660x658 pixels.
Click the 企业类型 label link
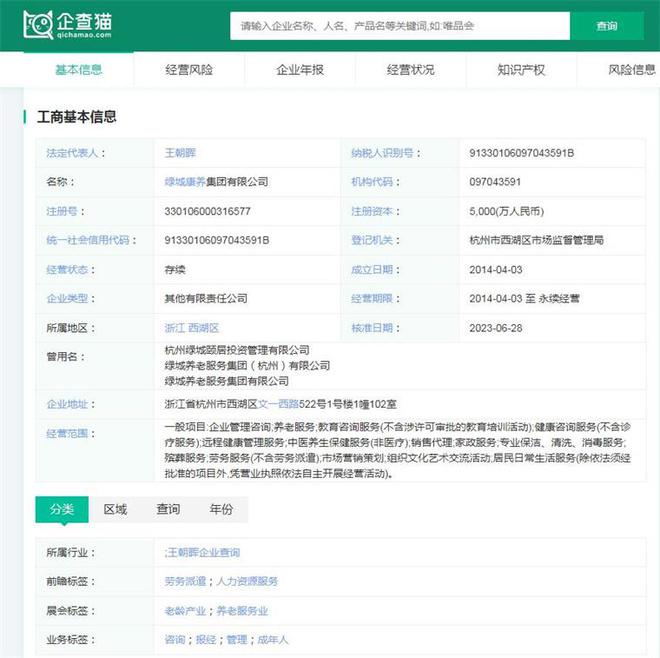click(67, 298)
